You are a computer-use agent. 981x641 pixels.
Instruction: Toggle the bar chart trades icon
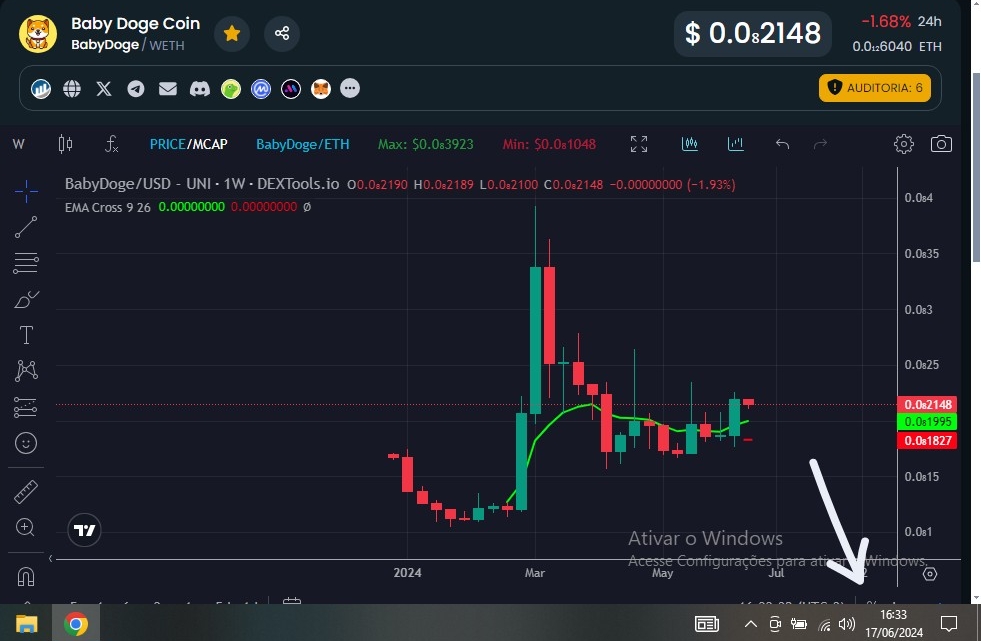click(x=736, y=144)
